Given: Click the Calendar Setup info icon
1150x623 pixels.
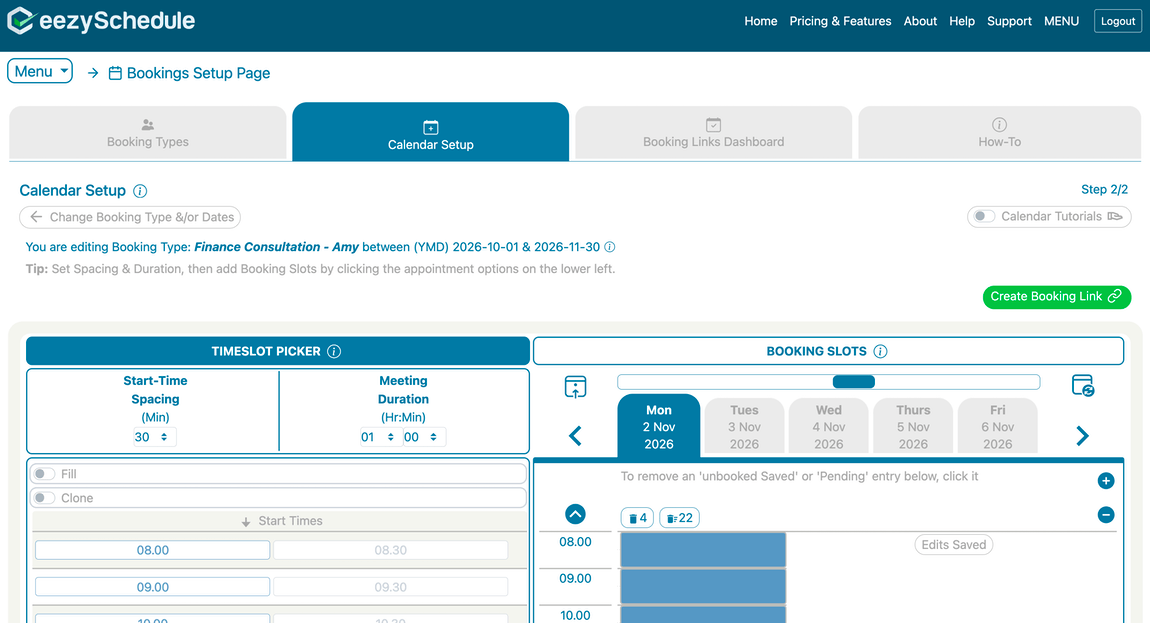Looking at the screenshot, I should click(140, 191).
